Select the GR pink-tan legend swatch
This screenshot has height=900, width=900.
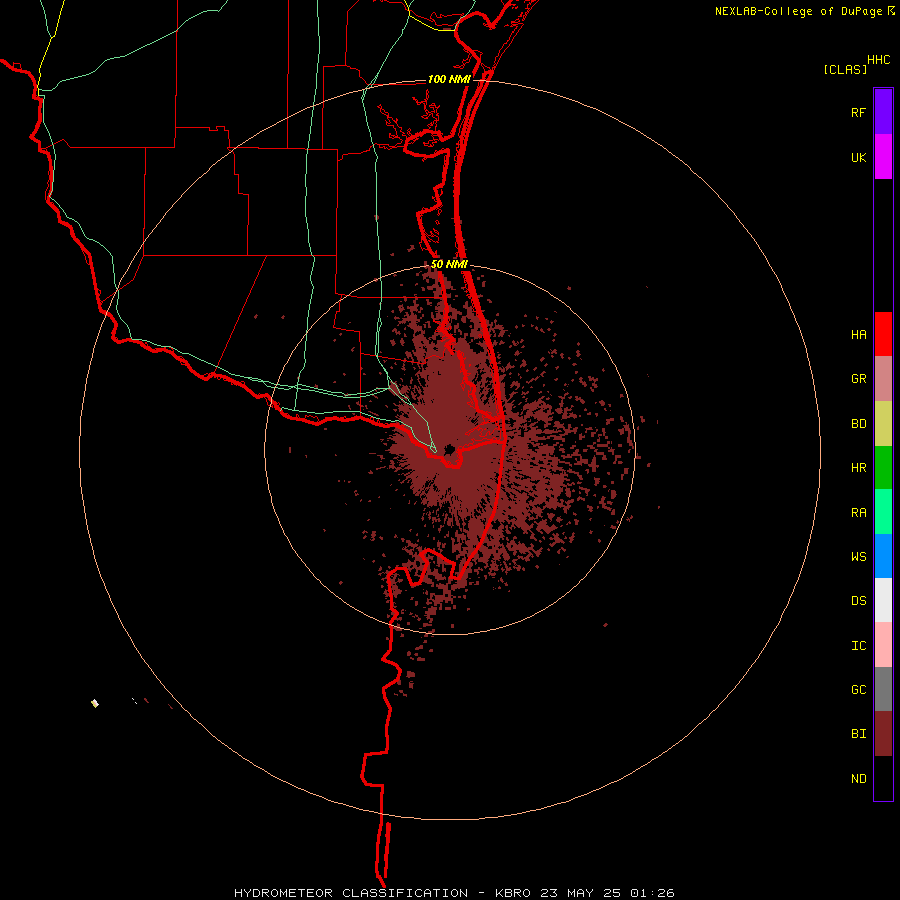(x=883, y=379)
